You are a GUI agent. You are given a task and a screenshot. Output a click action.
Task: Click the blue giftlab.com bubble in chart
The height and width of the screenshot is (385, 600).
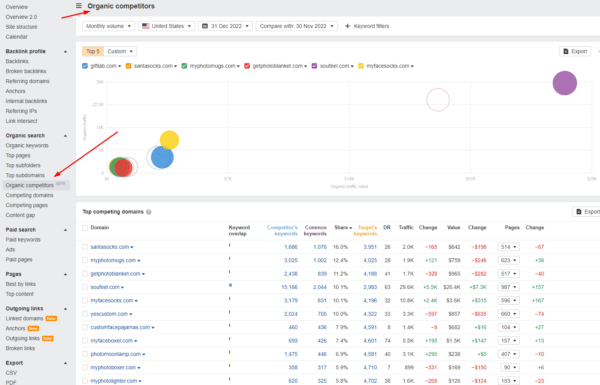tap(162, 157)
